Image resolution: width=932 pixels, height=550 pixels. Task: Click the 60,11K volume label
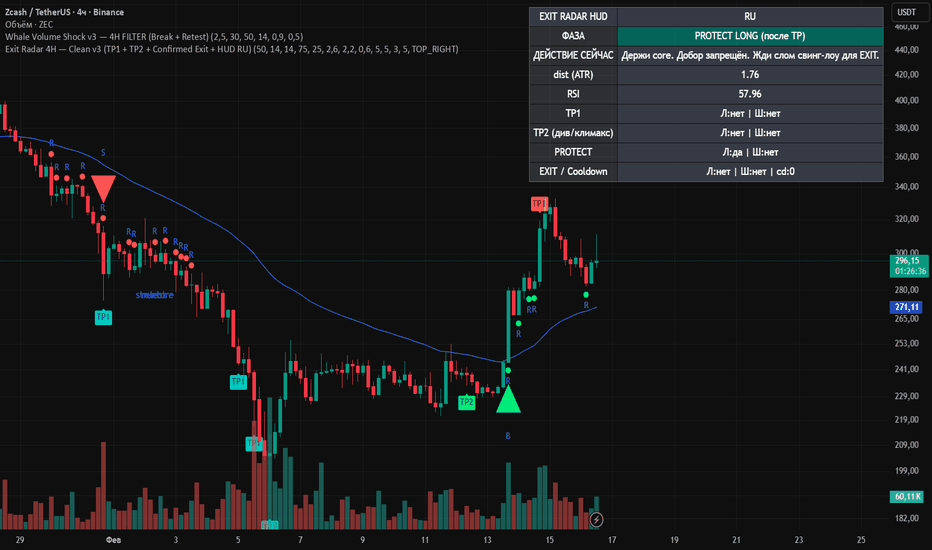pos(906,496)
